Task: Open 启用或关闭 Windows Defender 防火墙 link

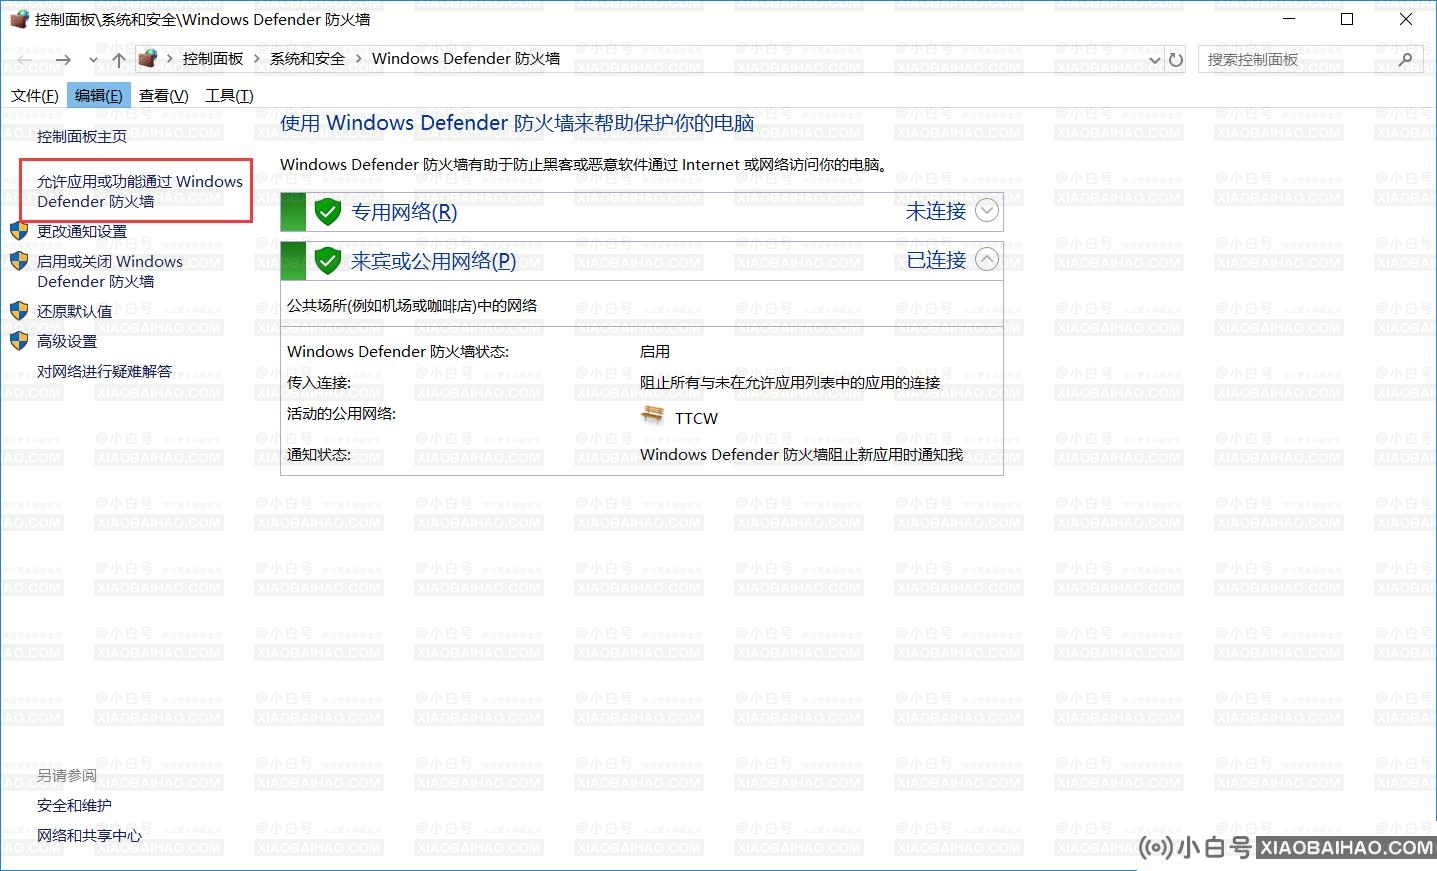Action: click(x=110, y=271)
